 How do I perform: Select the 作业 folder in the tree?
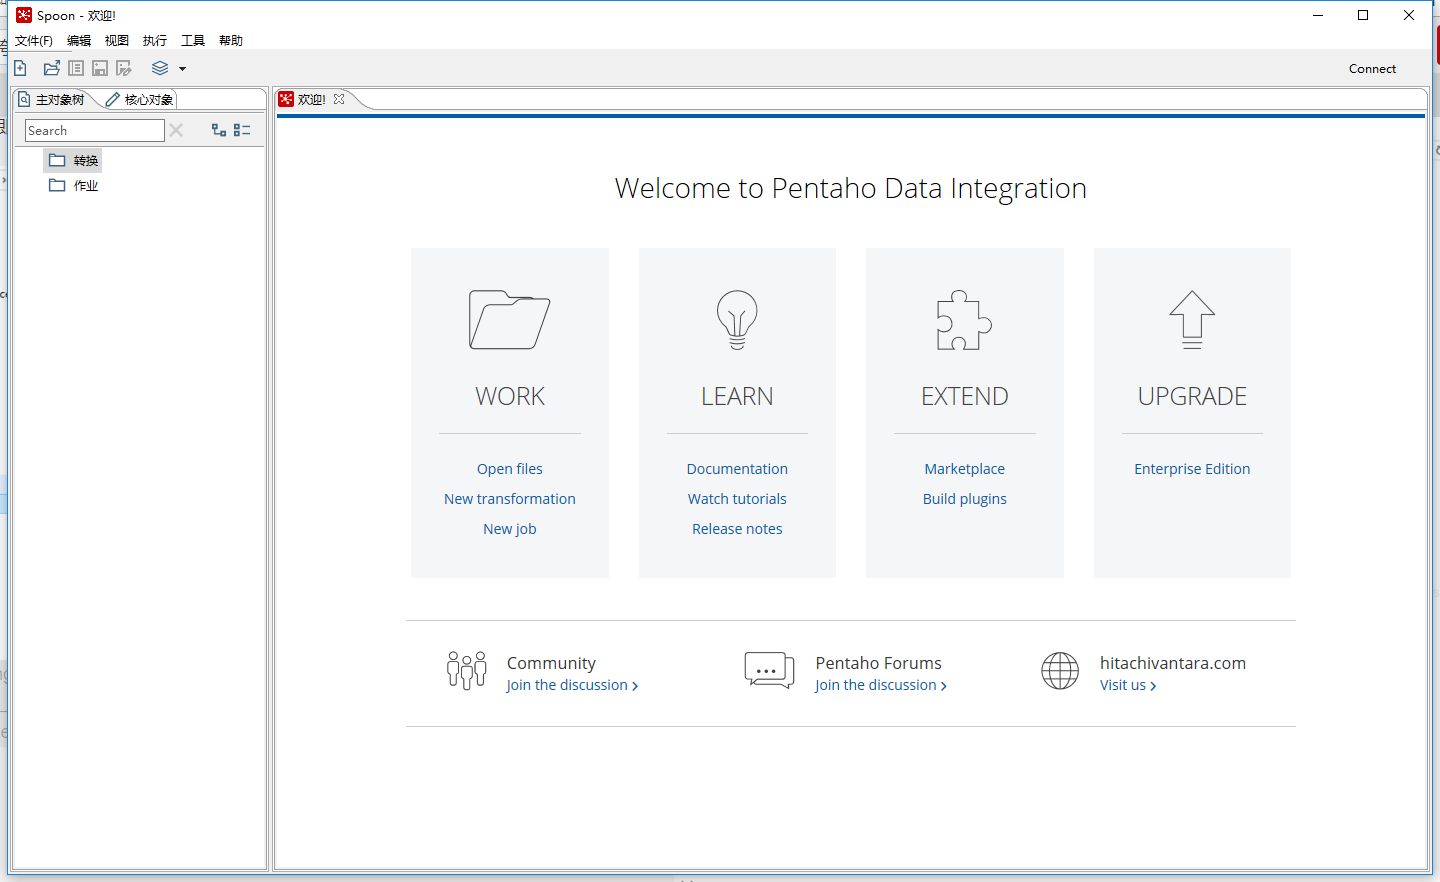pyautogui.click(x=73, y=186)
